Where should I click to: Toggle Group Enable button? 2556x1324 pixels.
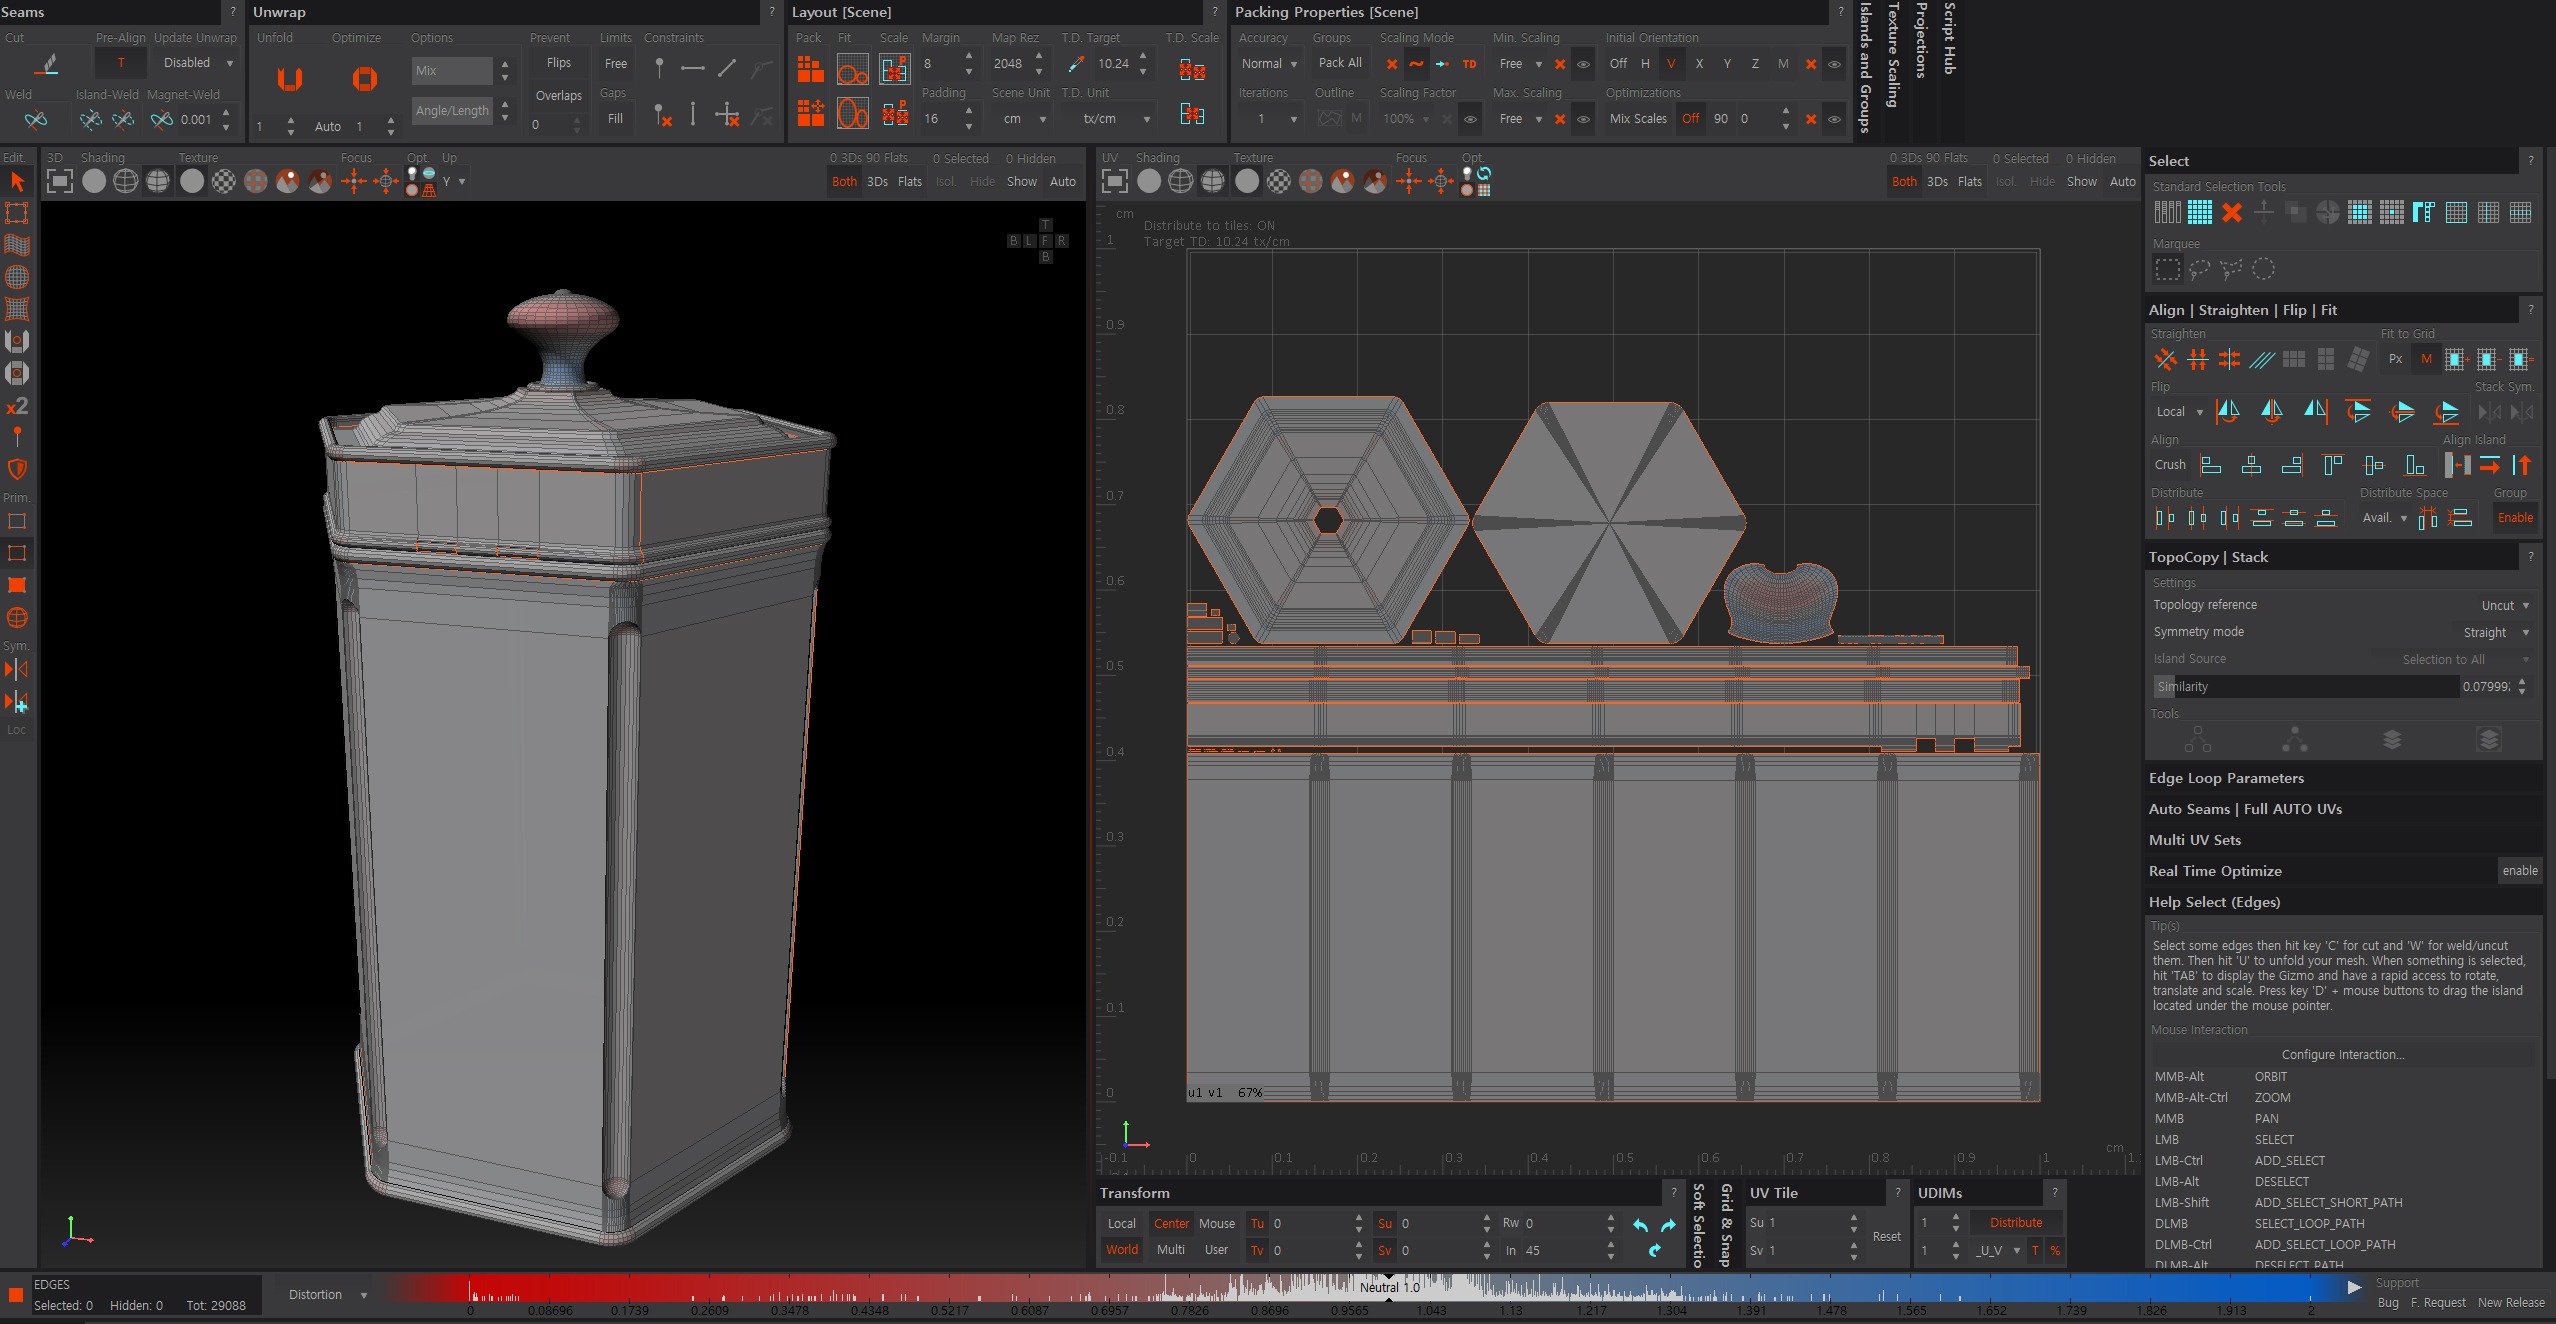coord(2515,518)
